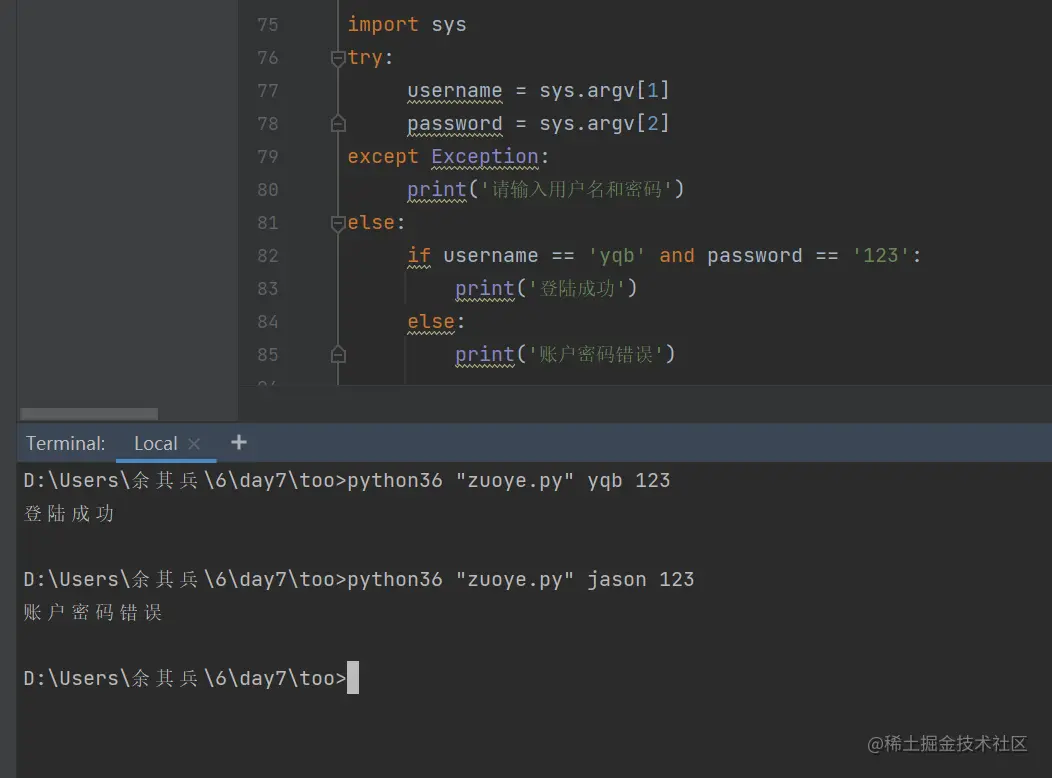The height and width of the screenshot is (778, 1052).
Task: Click fold end marker on line 85
Action: coord(338,354)
